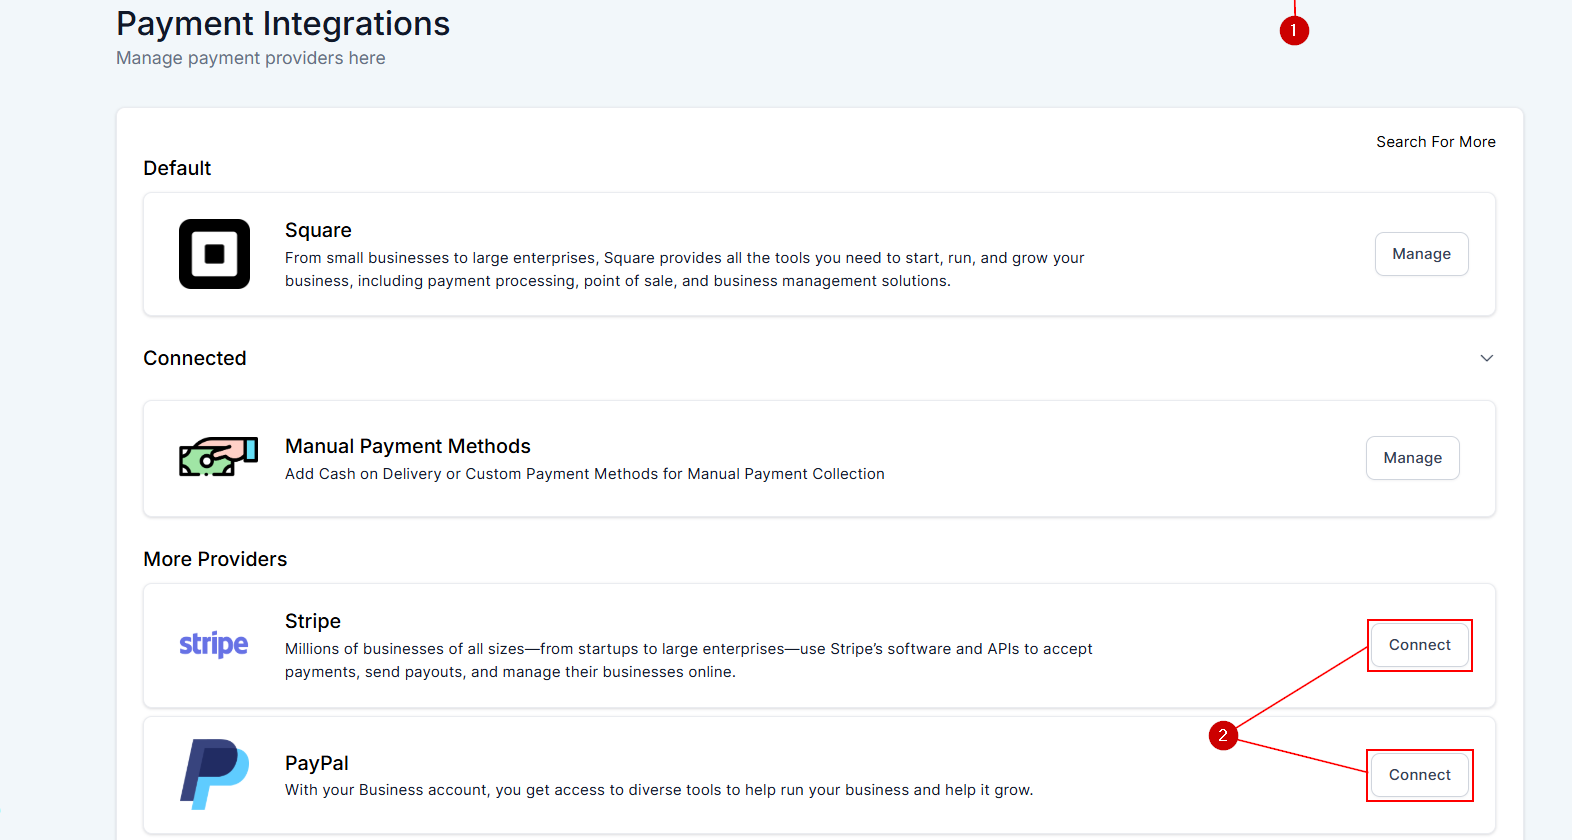The height and width of the screenshot is (840, 1572).
Task: Click the Payment Integrations page title
Action: pos(283,24)
